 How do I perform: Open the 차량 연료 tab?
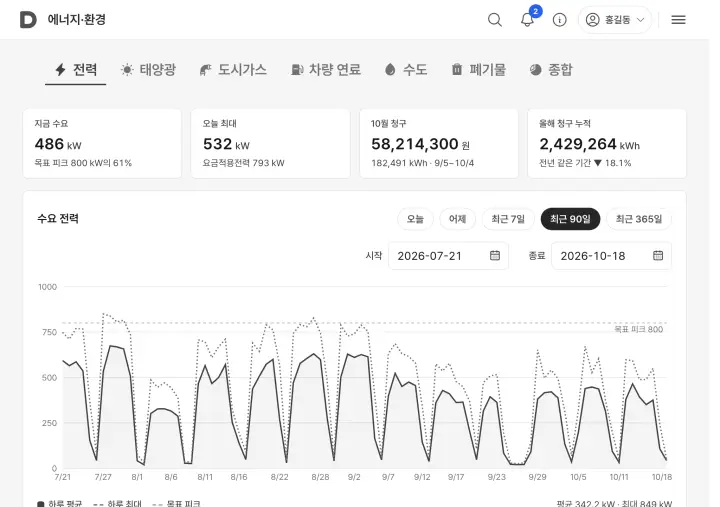pos(326,70)
